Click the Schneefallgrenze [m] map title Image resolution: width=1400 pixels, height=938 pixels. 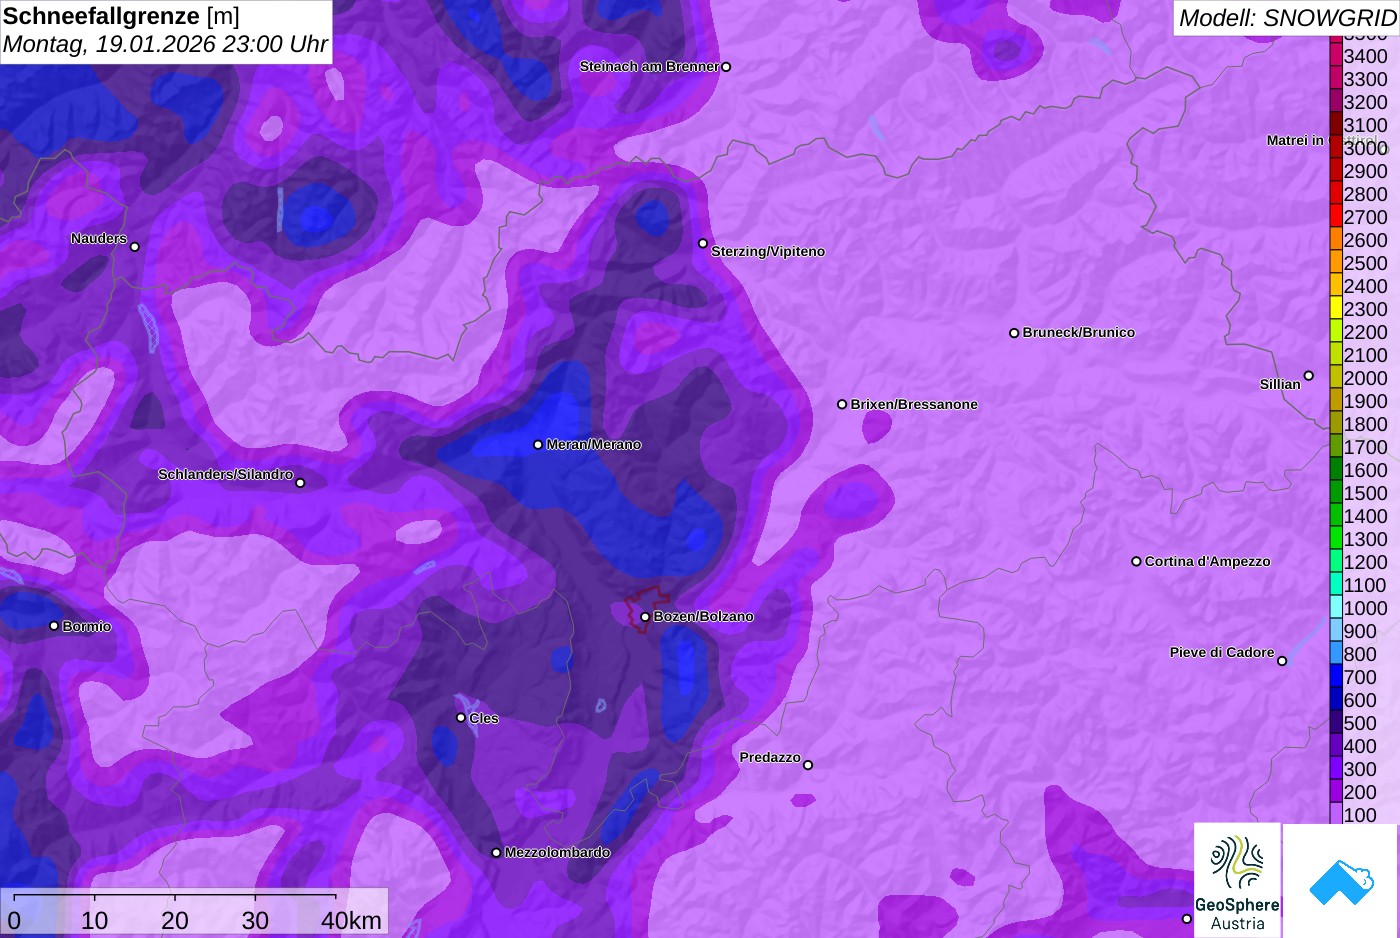pos(121,16)
